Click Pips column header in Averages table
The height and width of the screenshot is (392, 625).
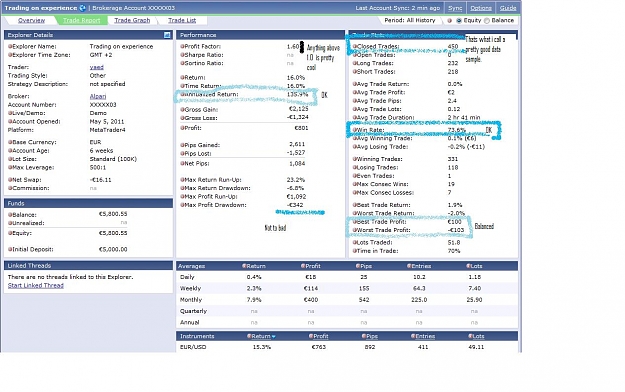[366, 266]
